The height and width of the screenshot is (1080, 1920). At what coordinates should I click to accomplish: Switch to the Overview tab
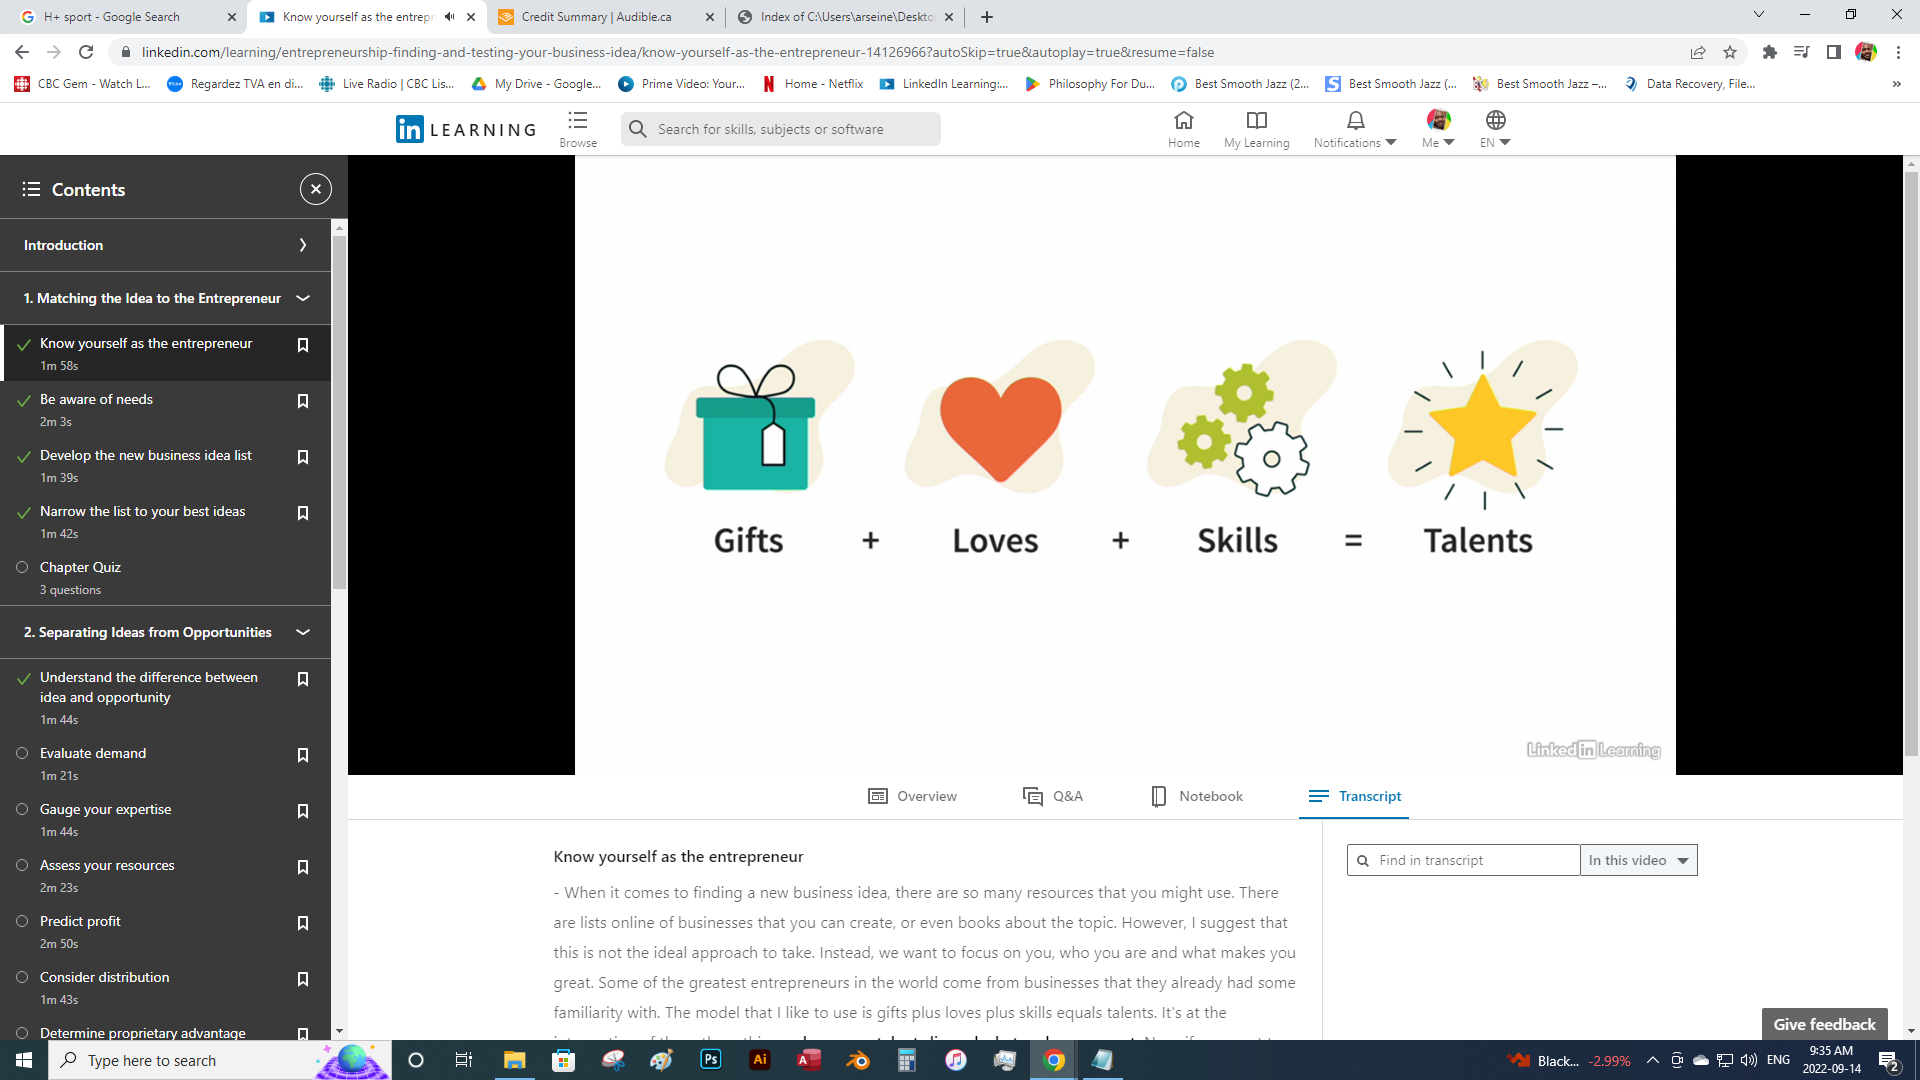coord(913,796)
